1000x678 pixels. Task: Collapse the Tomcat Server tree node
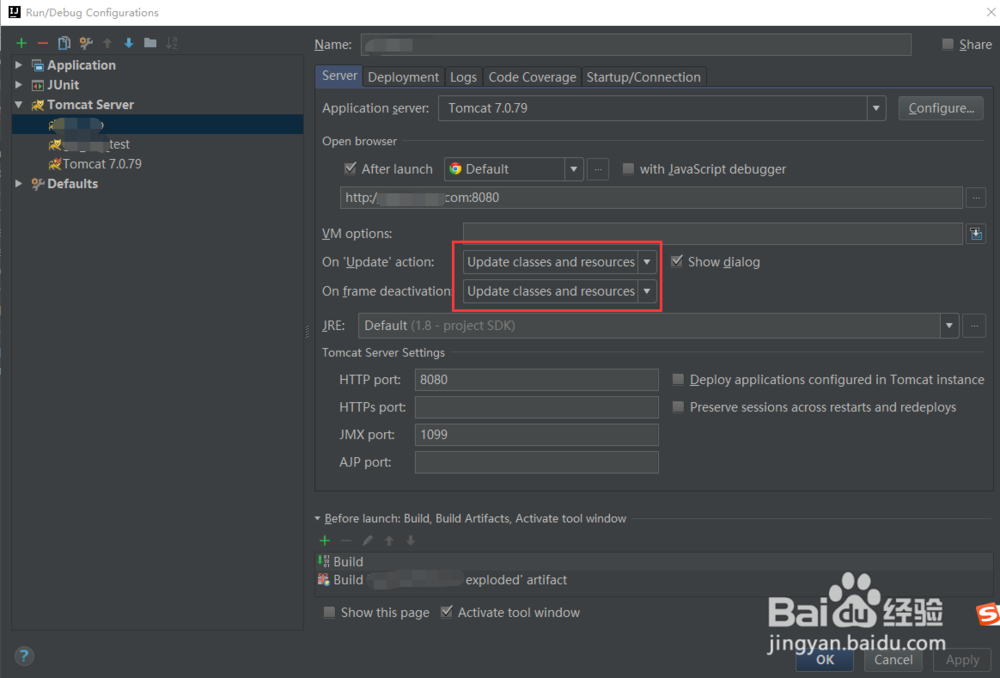tap(18, 105)
